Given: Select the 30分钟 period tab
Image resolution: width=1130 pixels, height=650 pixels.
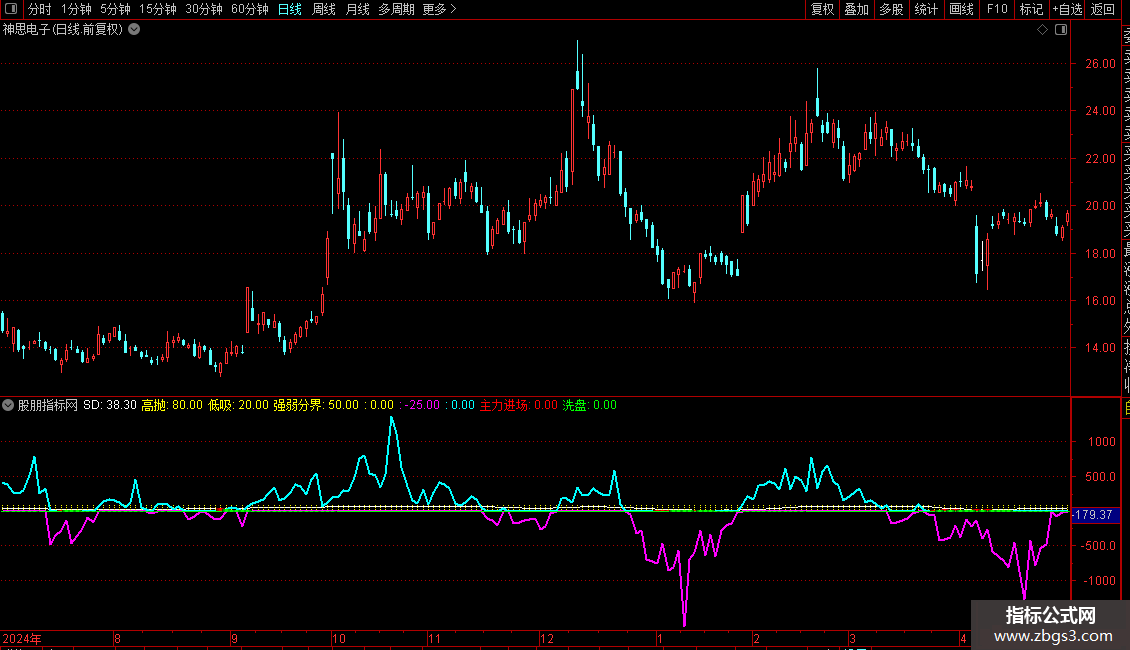Looking at the screenshot, I should click(203, 9).
